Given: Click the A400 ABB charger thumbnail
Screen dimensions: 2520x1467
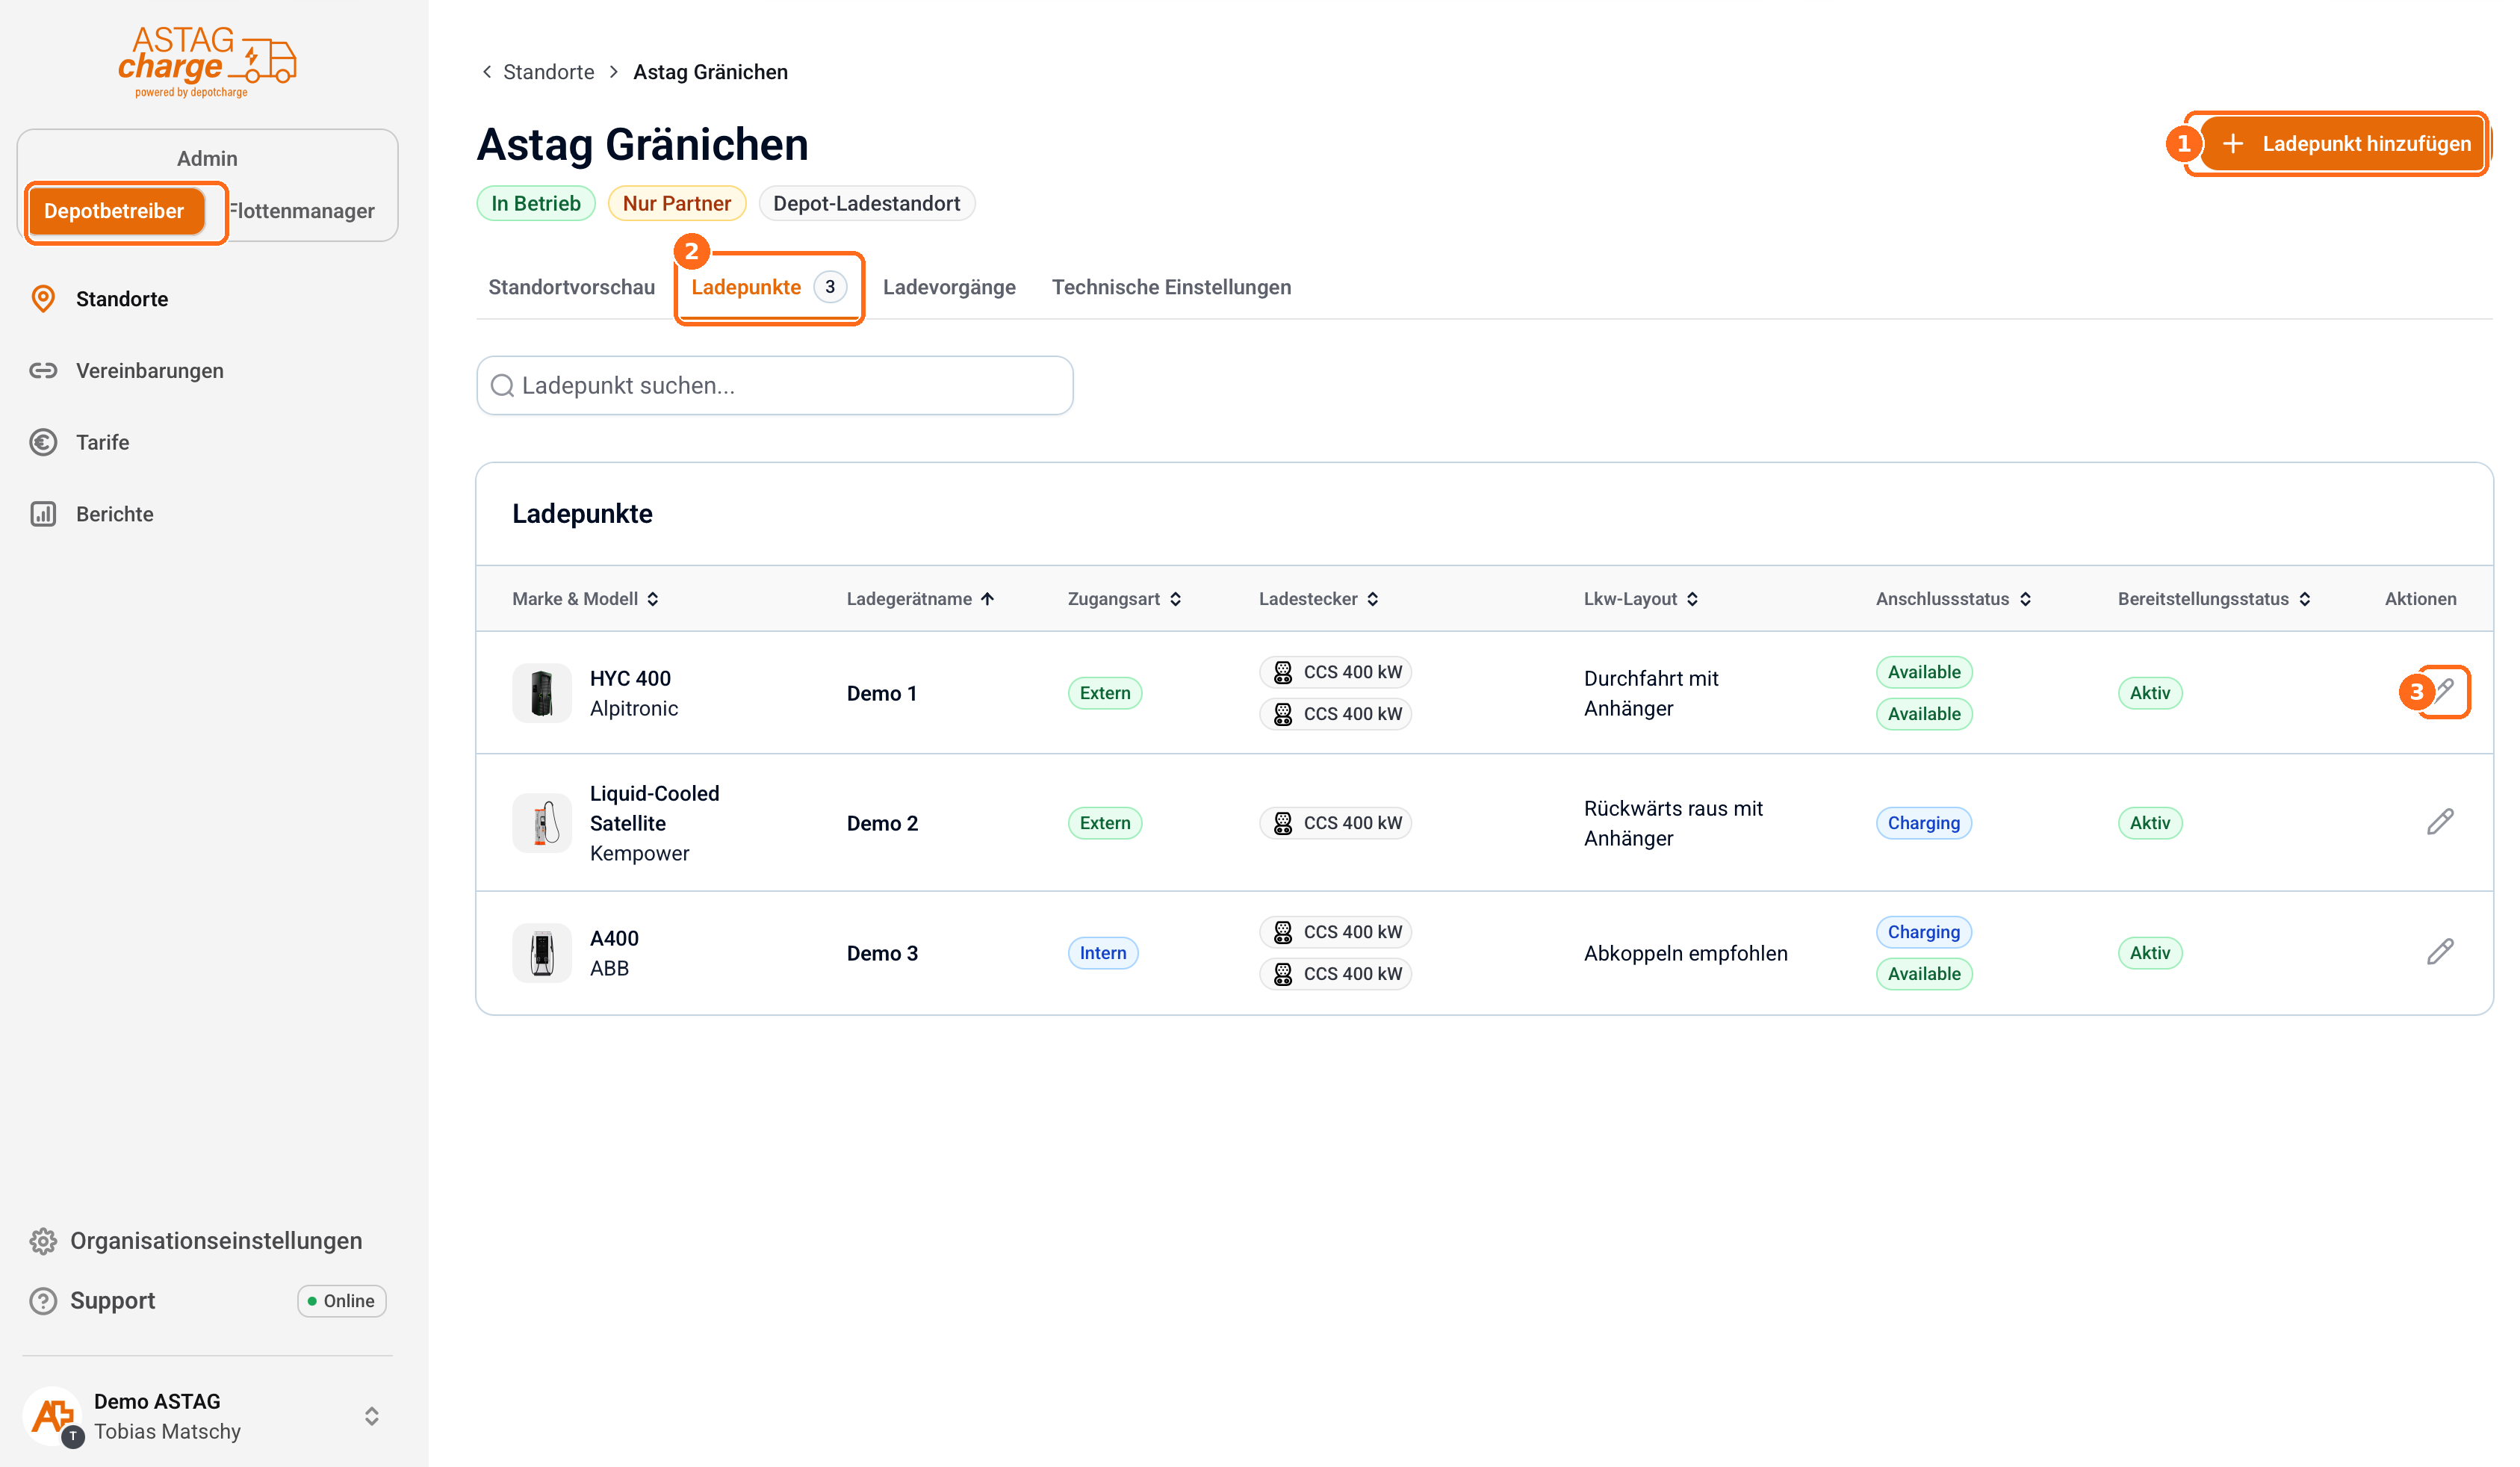Looking at the screenshot, I should coord(542,953).
